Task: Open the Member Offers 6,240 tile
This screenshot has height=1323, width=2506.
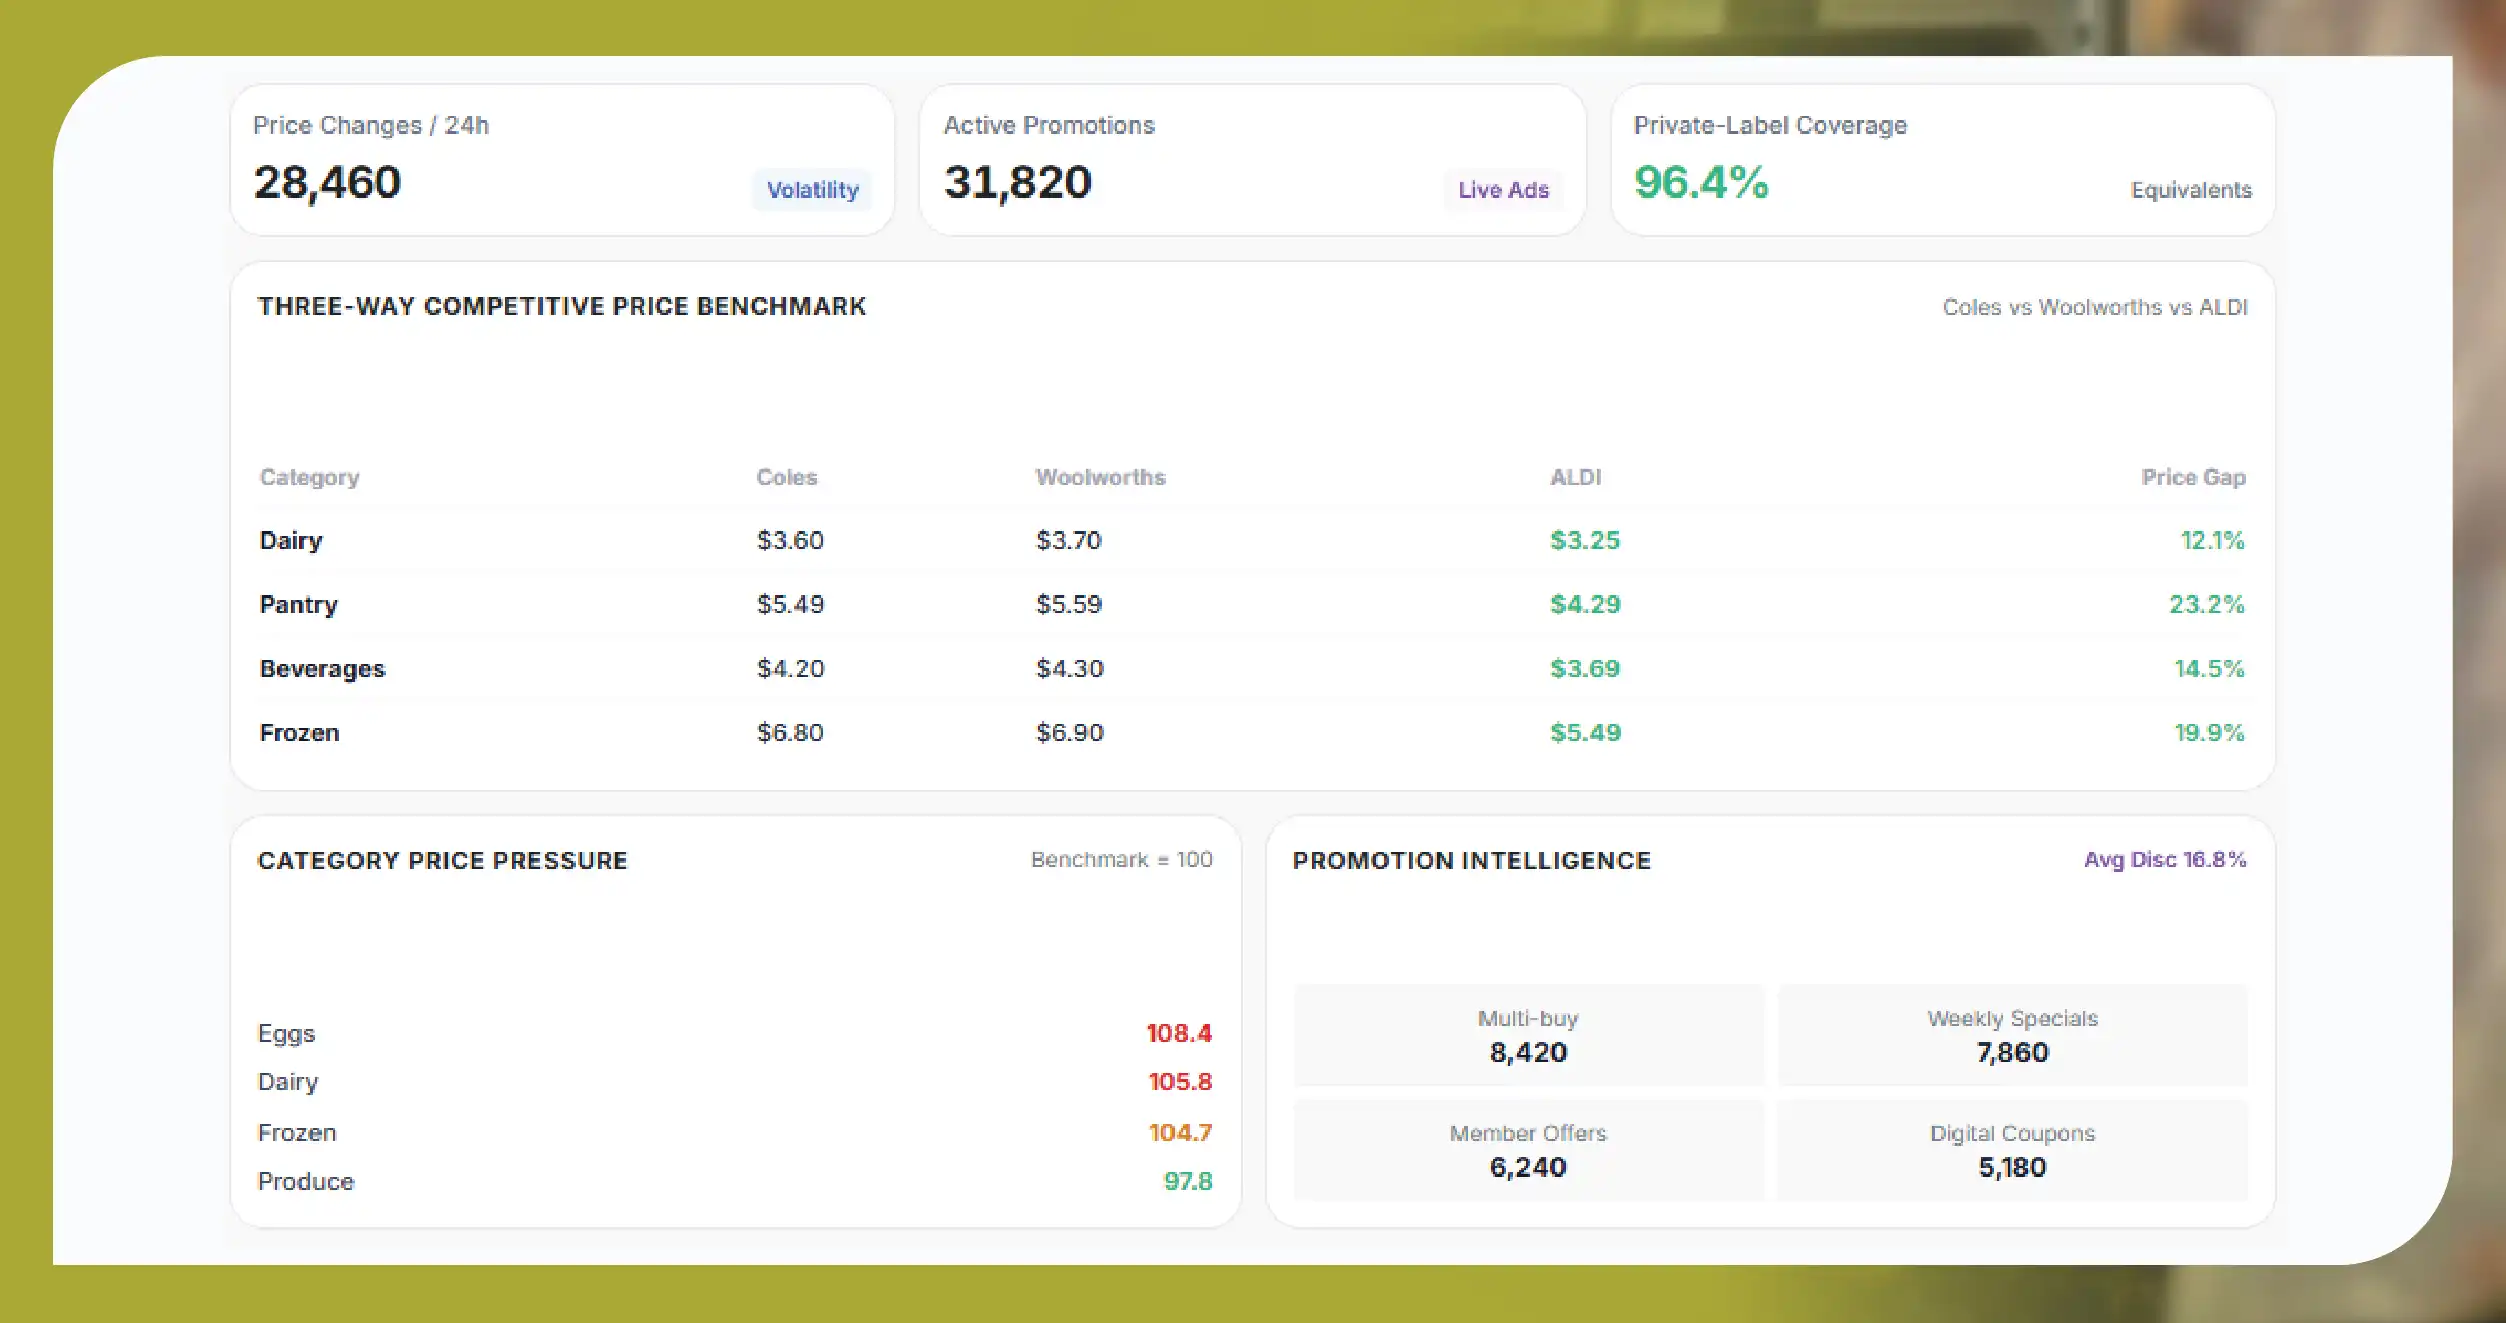Action: click(1529, 1151)
